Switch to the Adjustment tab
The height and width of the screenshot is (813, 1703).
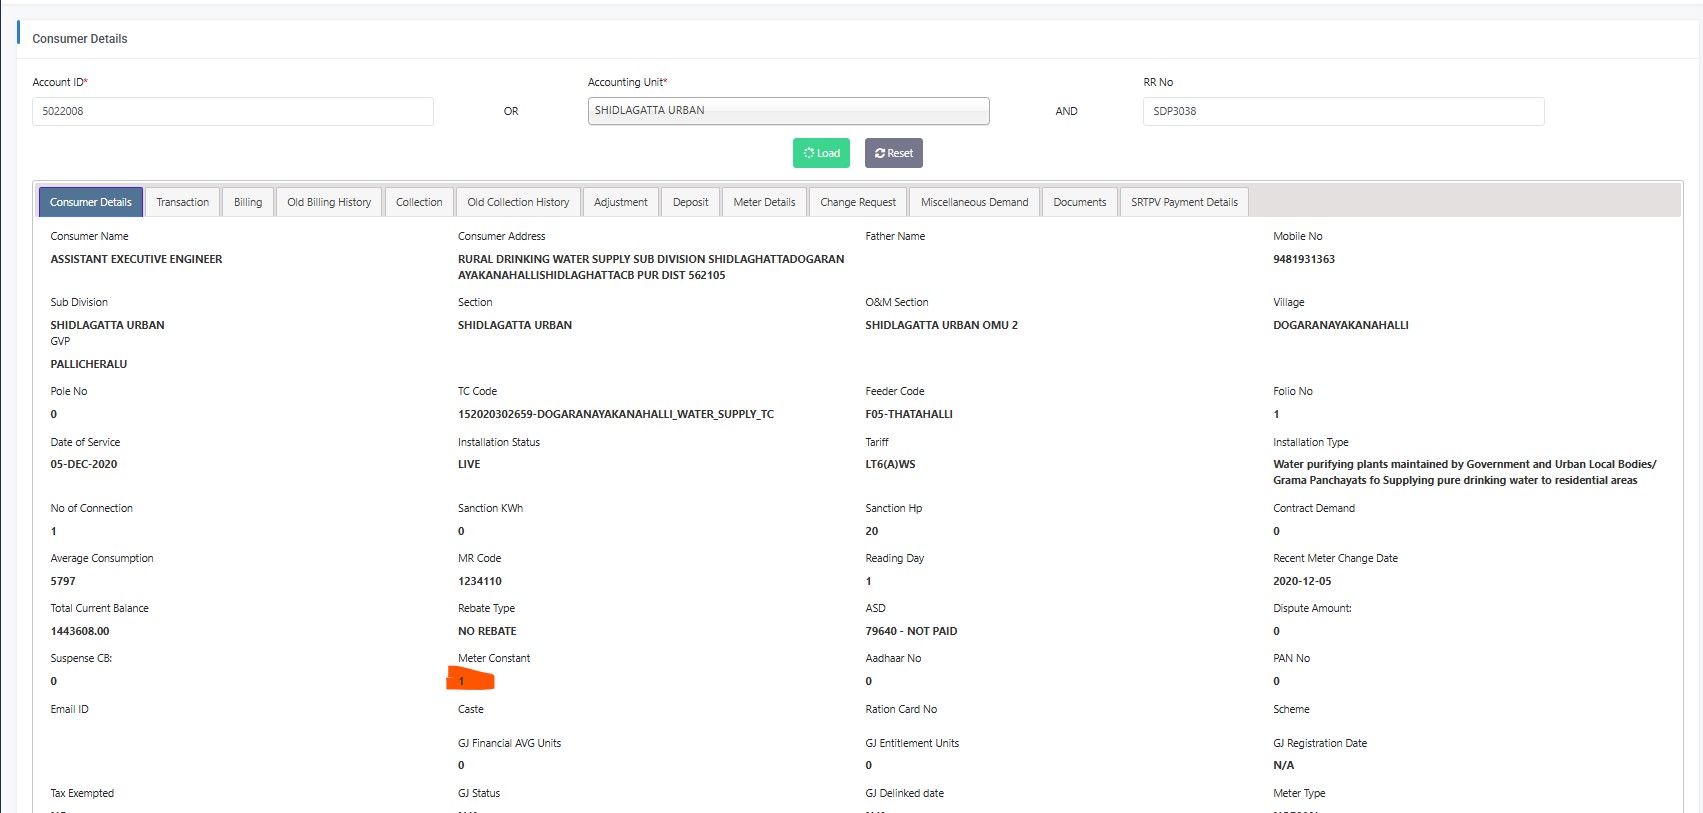coord(621,202)
